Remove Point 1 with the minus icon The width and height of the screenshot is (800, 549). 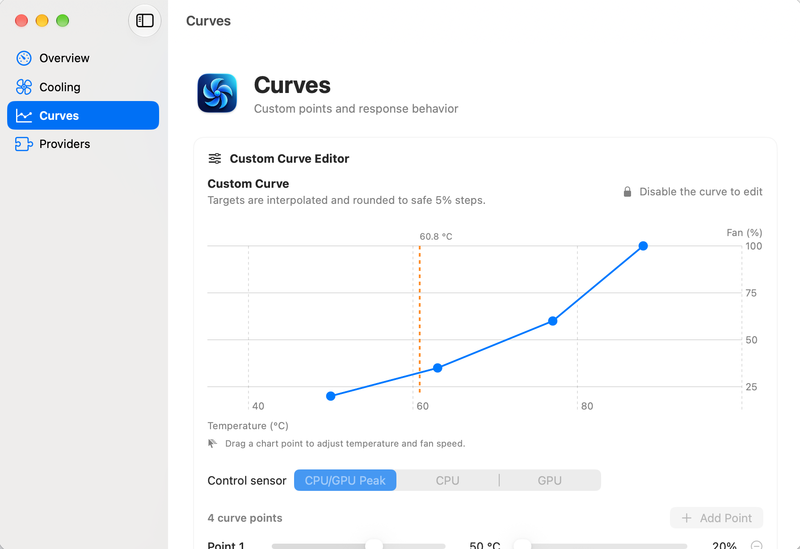pyautogui.click(x=757, y=545)
